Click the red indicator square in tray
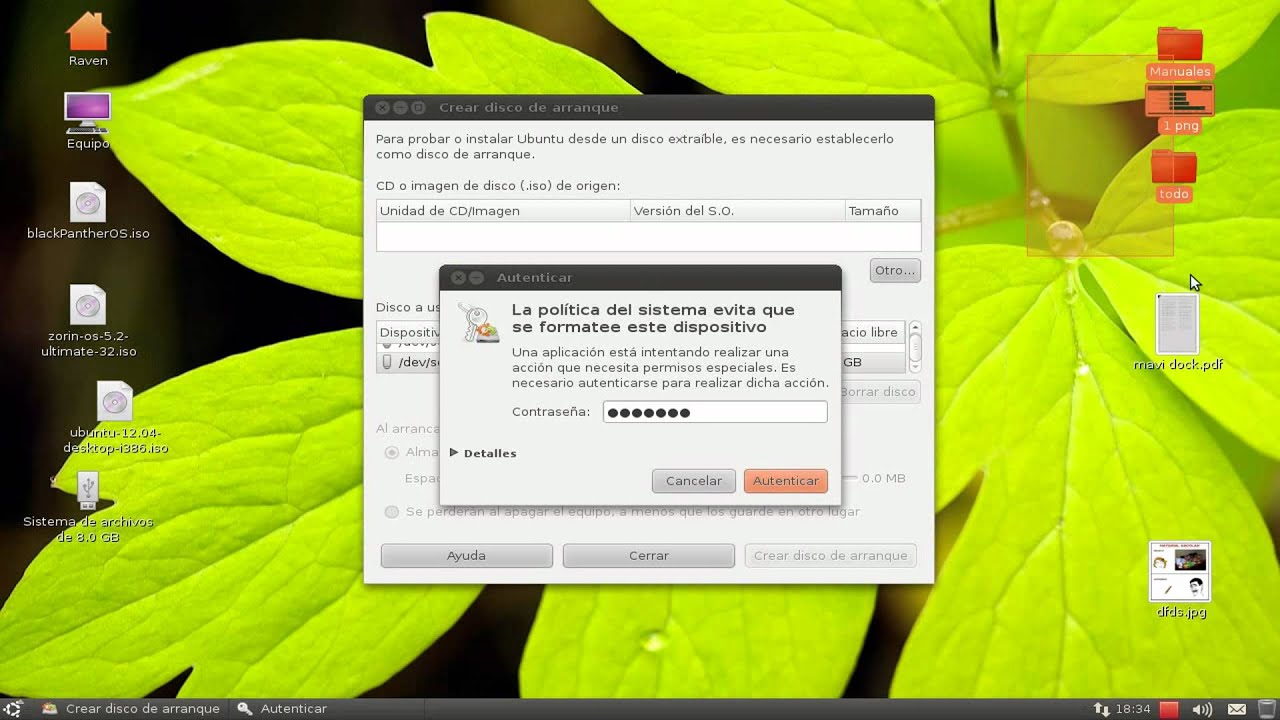 coord(1169,709)
